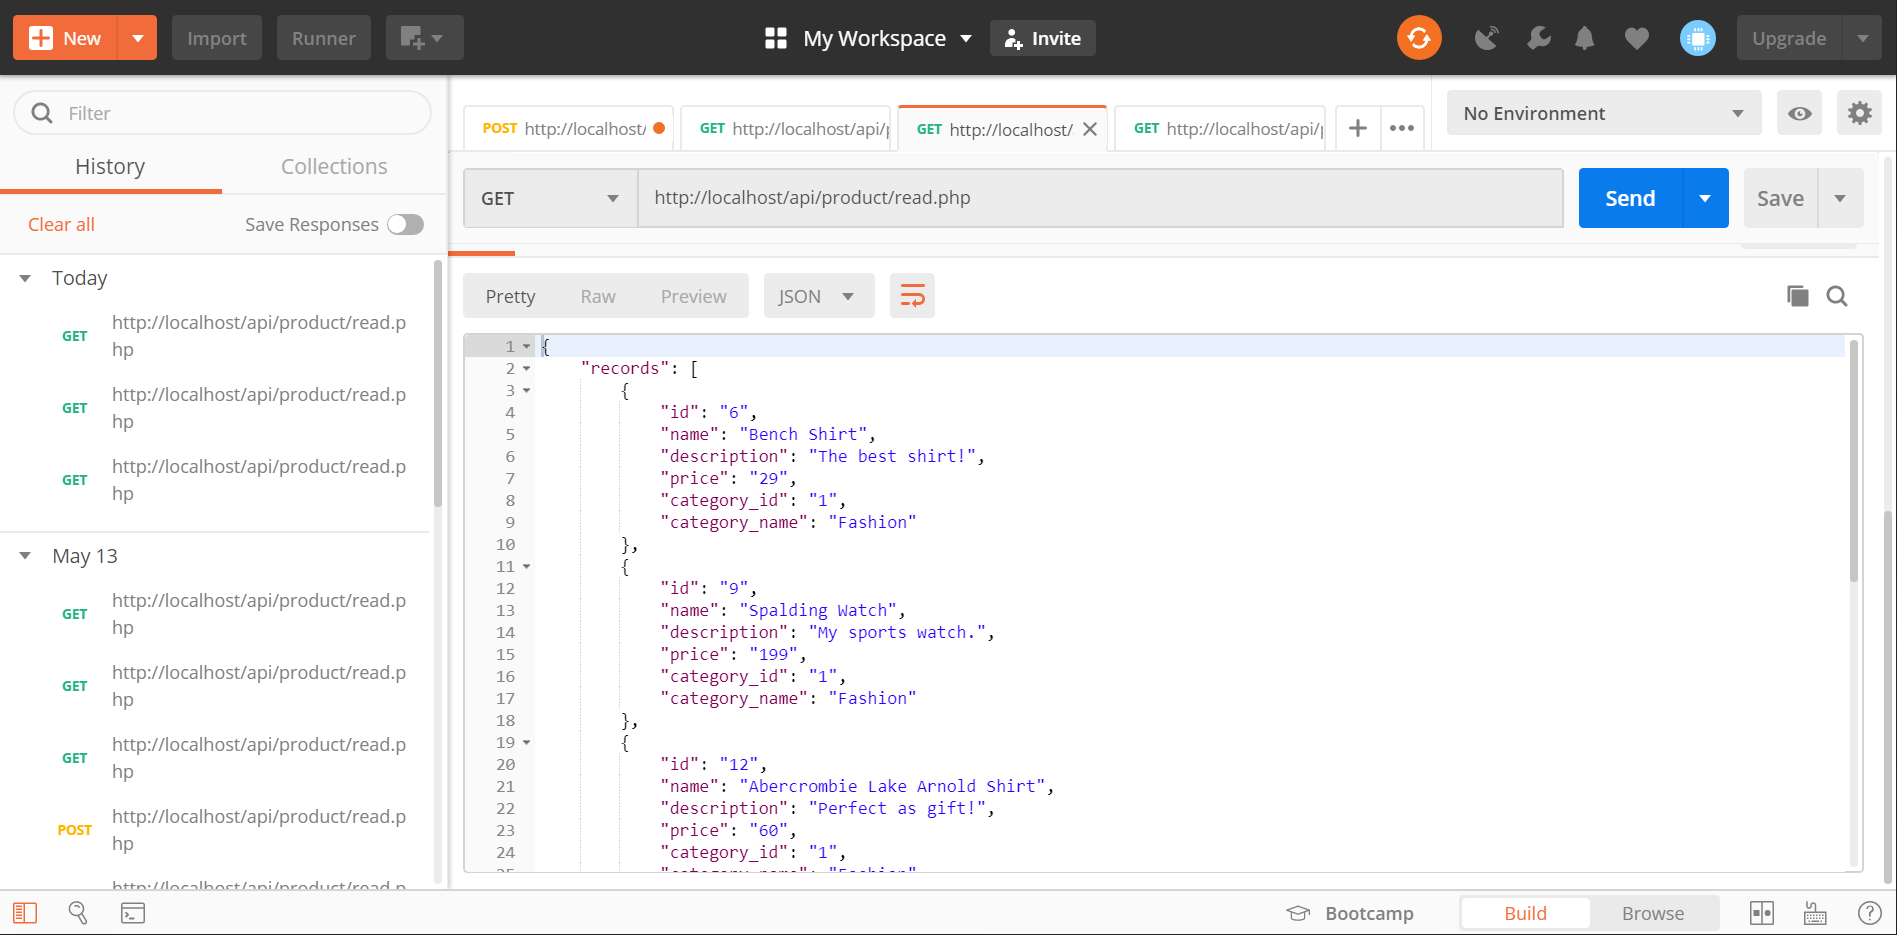
Task: Fold JSON at line 11 arrow
Action: click(x=527, y=566)
